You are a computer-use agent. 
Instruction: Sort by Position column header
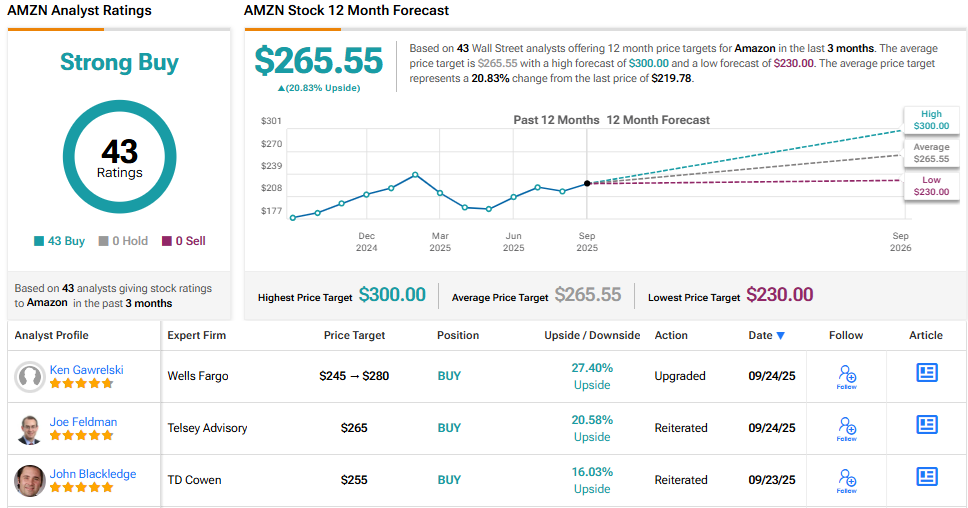pyautogui.click(x=458, y=335)
